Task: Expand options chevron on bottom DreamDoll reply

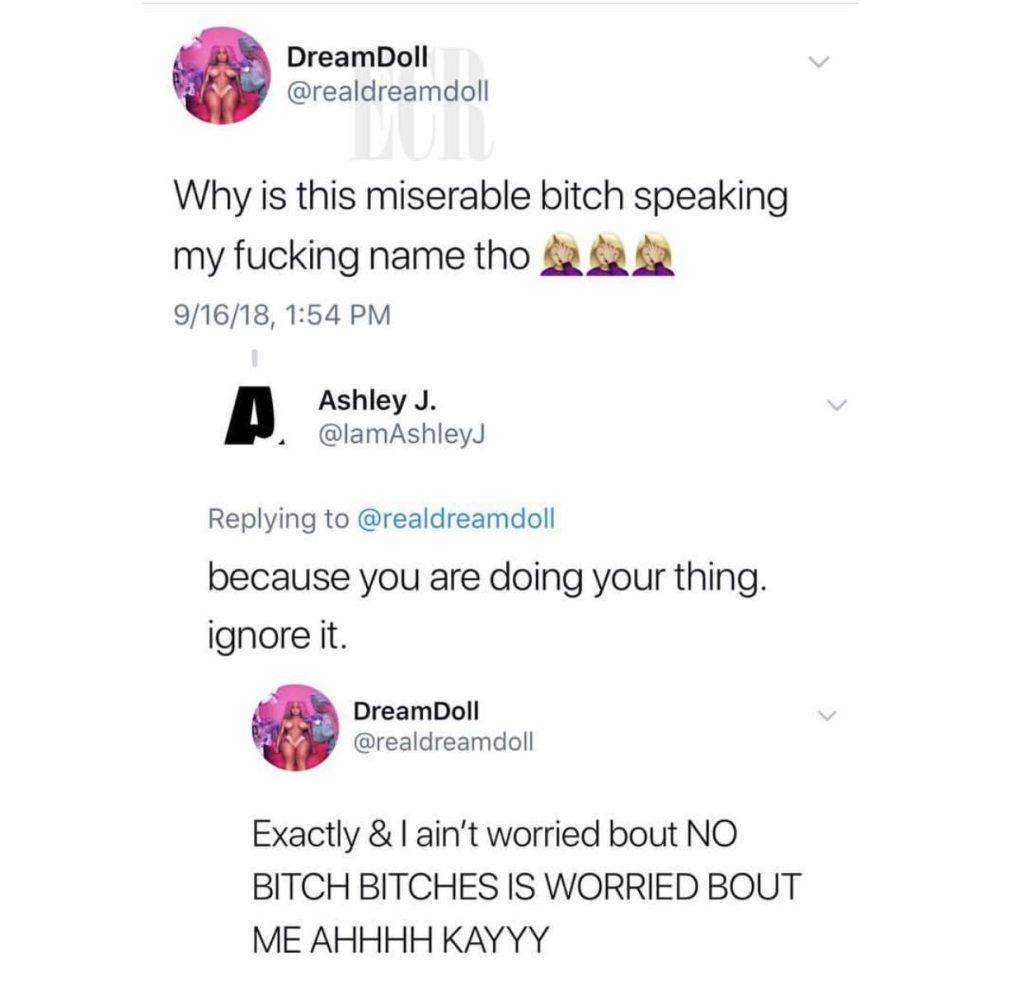Action: tap(827, 715)
